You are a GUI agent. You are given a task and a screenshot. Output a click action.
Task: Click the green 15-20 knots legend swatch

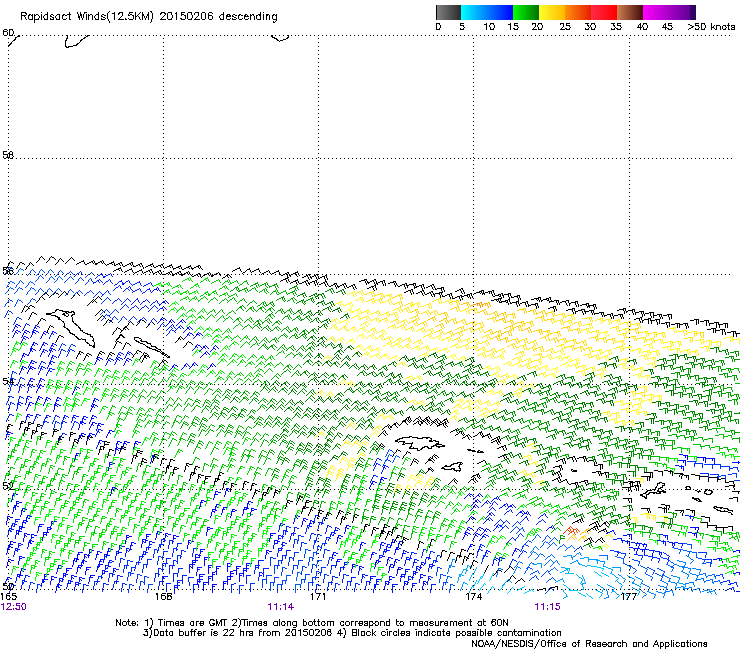tap(526, 12)
